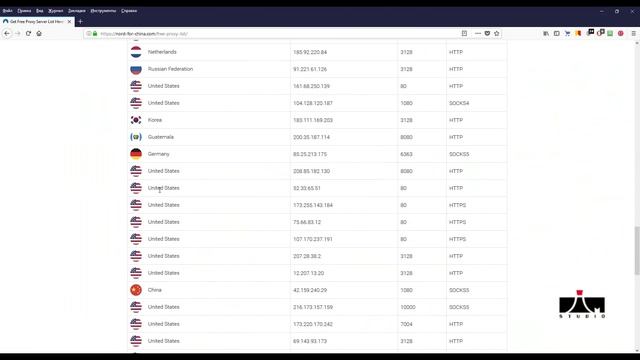The height and width of the screenshot is (360, 640).
Task: Open the Правка menu
Action: [x=24, y=11]
